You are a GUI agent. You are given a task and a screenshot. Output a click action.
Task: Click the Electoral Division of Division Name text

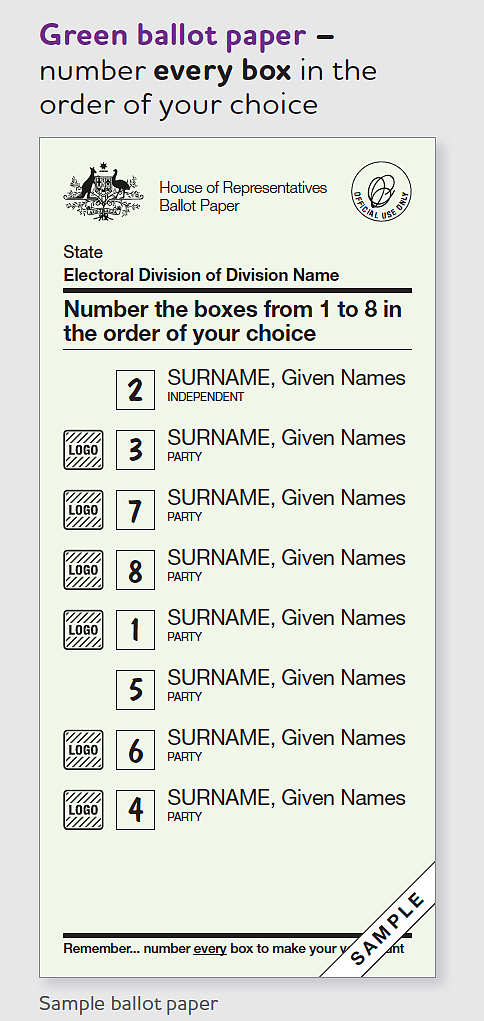coord(201,275)
